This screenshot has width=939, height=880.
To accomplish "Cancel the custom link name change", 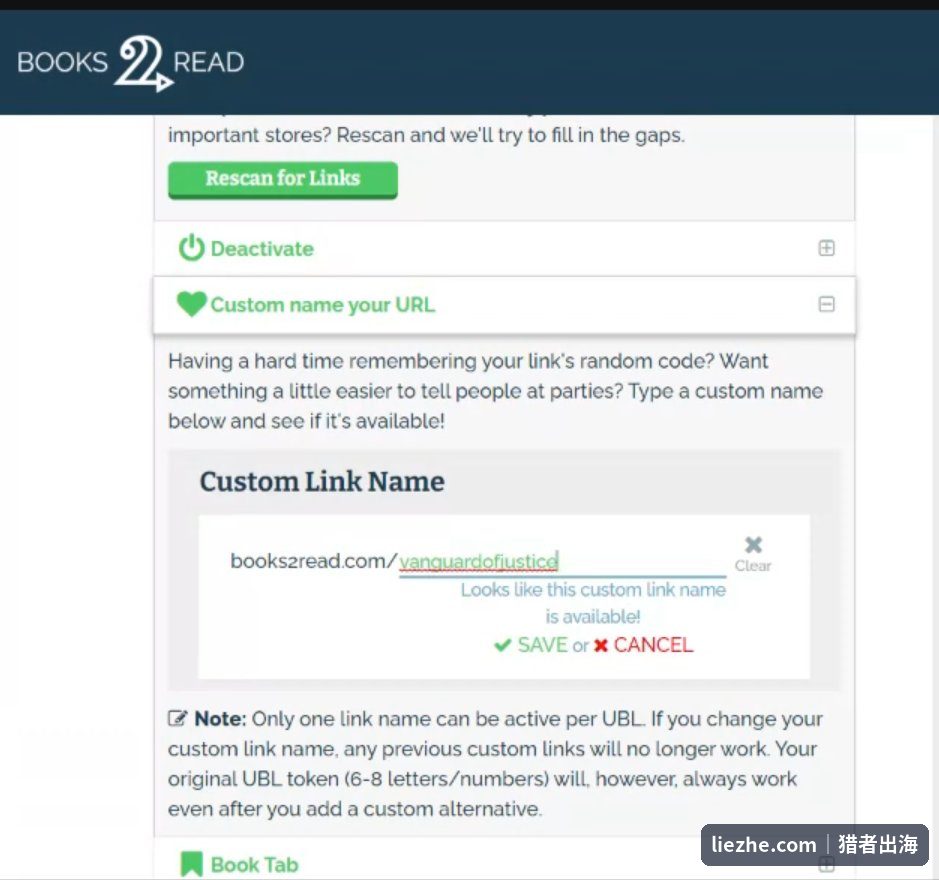I will pyautogui.click(x=653, y=645).
